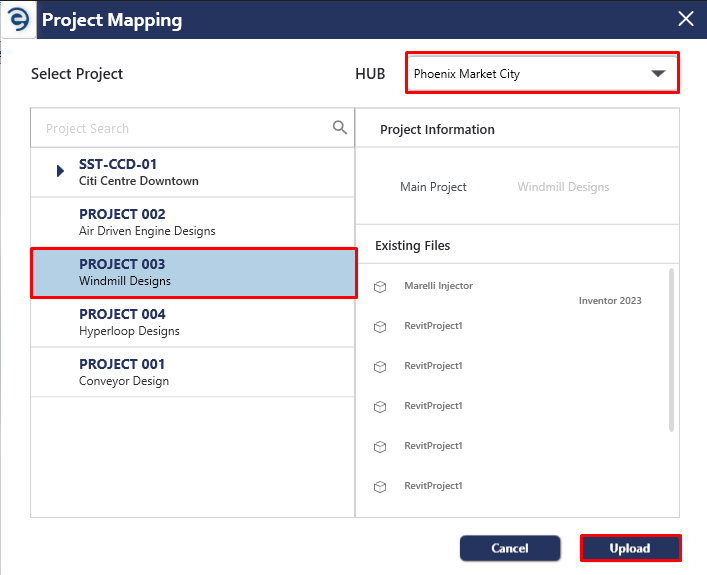The image size is (707, 575).
Task: Select PROJECT 003 Windmill Designs
Action: [193, 272]
